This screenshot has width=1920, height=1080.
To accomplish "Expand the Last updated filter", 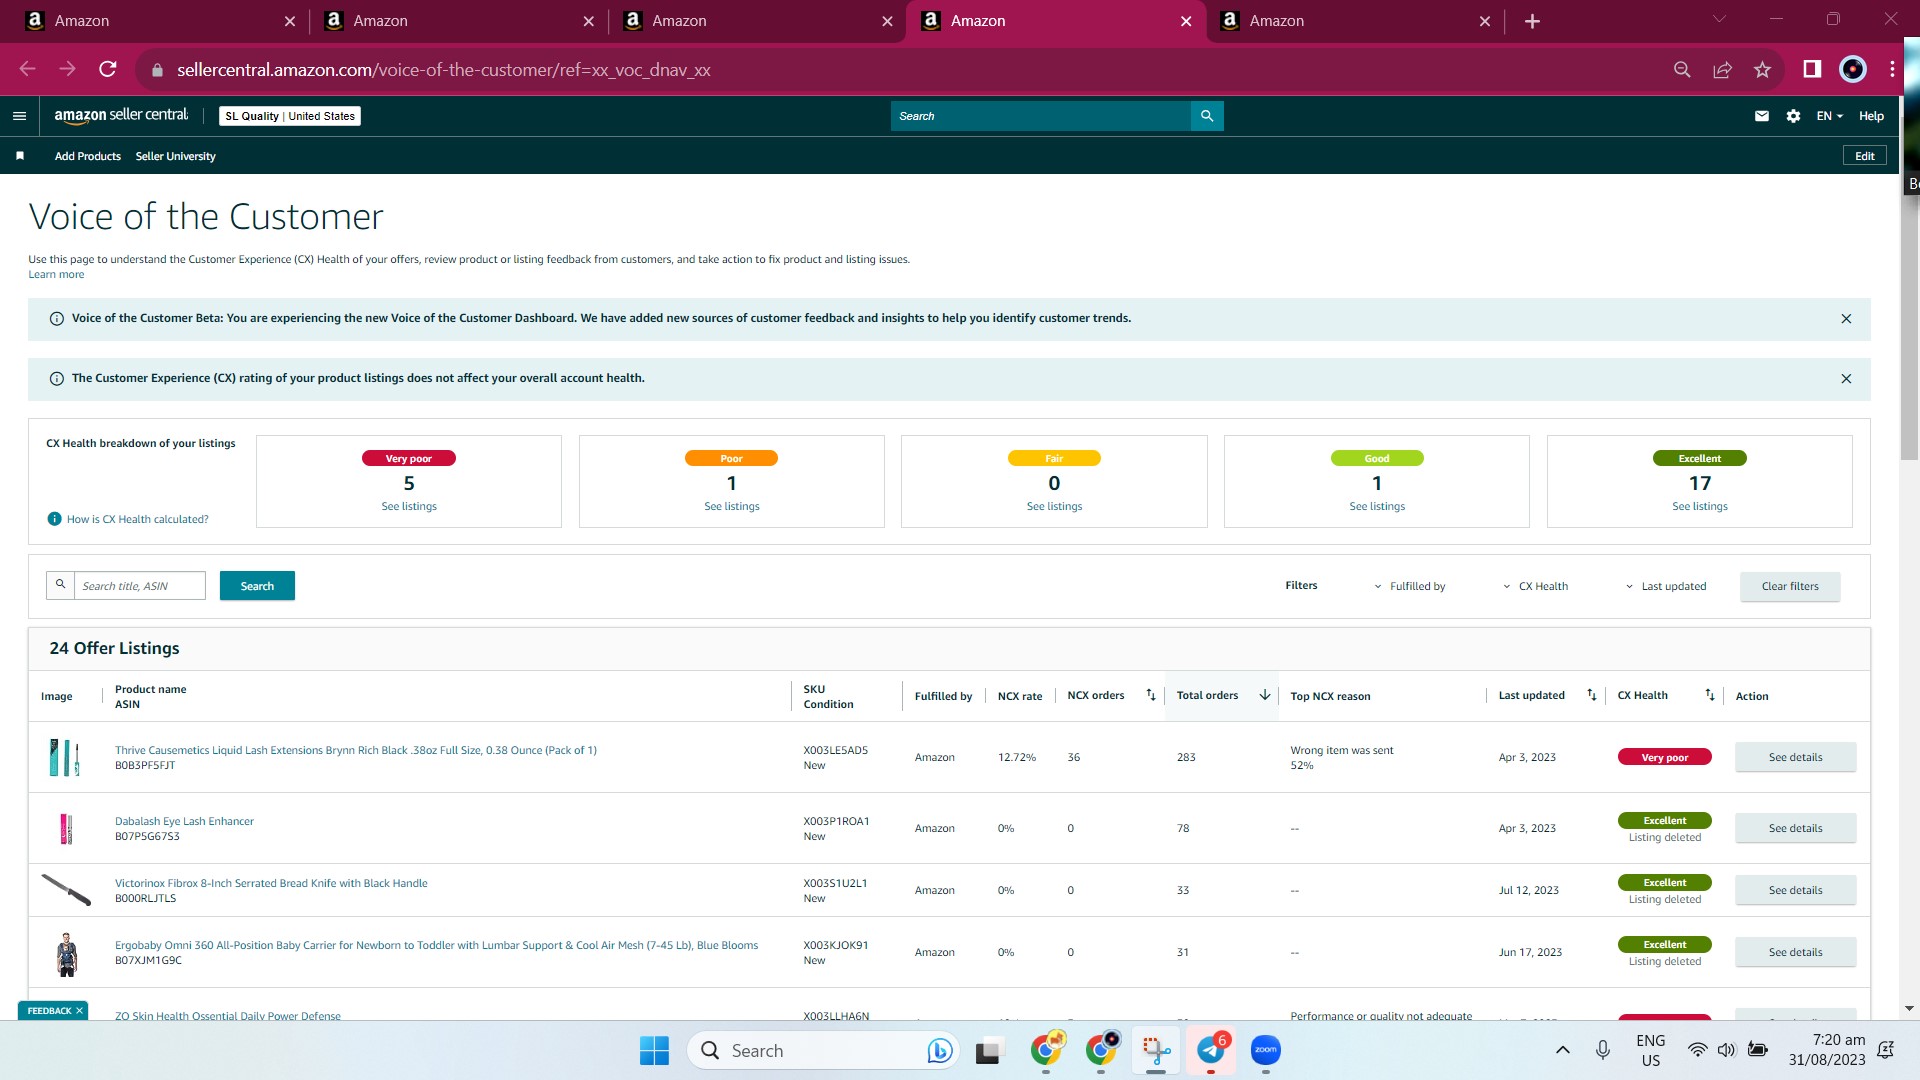I will point(1665,586).
